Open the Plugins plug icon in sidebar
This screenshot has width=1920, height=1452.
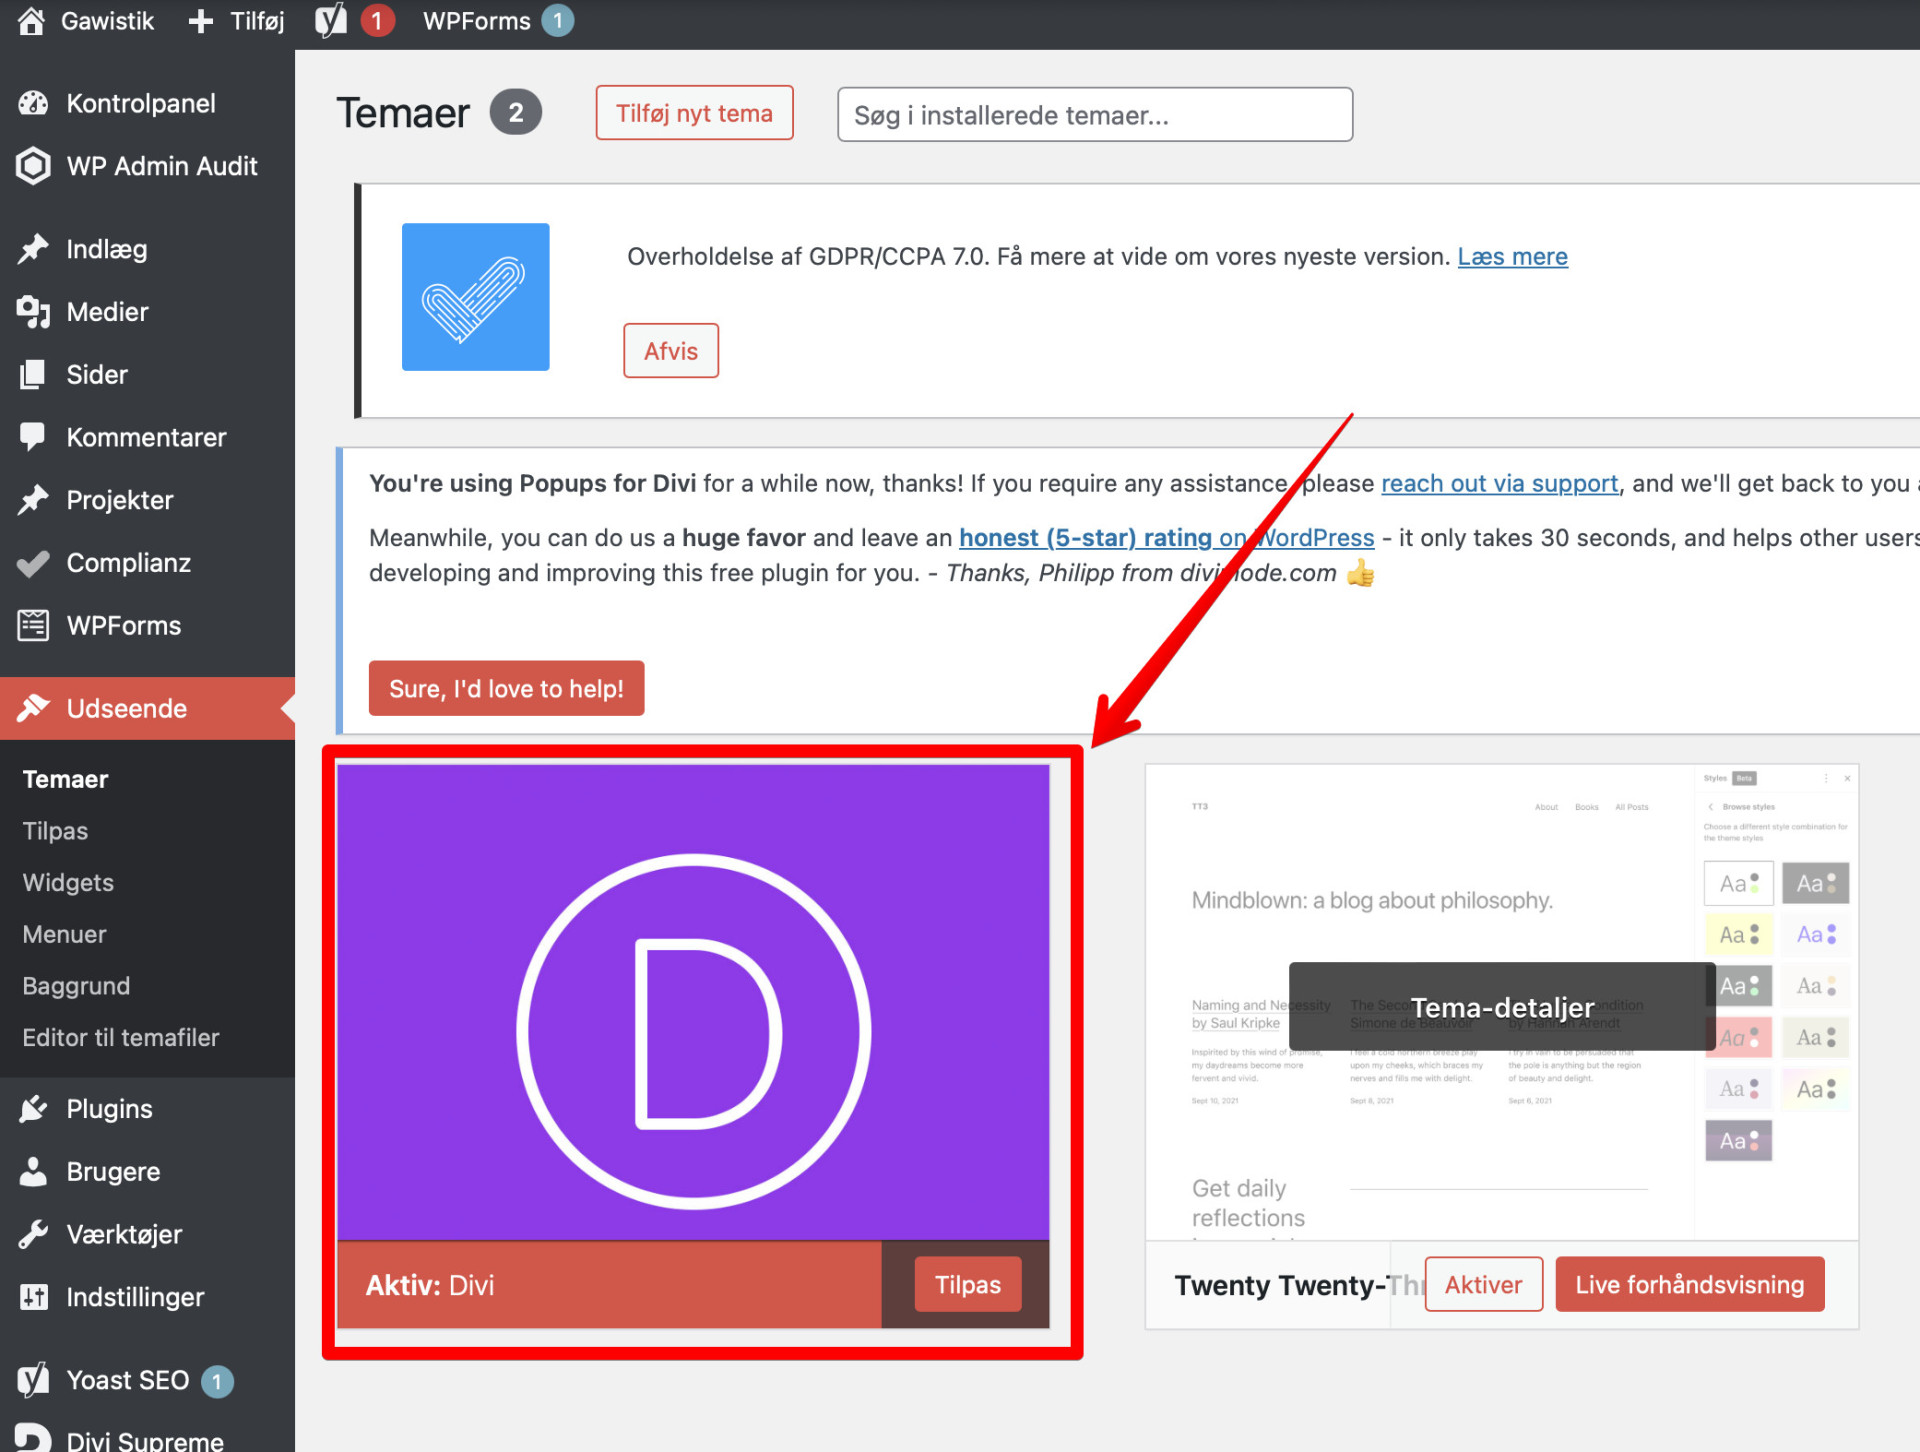pos(33,1109)
